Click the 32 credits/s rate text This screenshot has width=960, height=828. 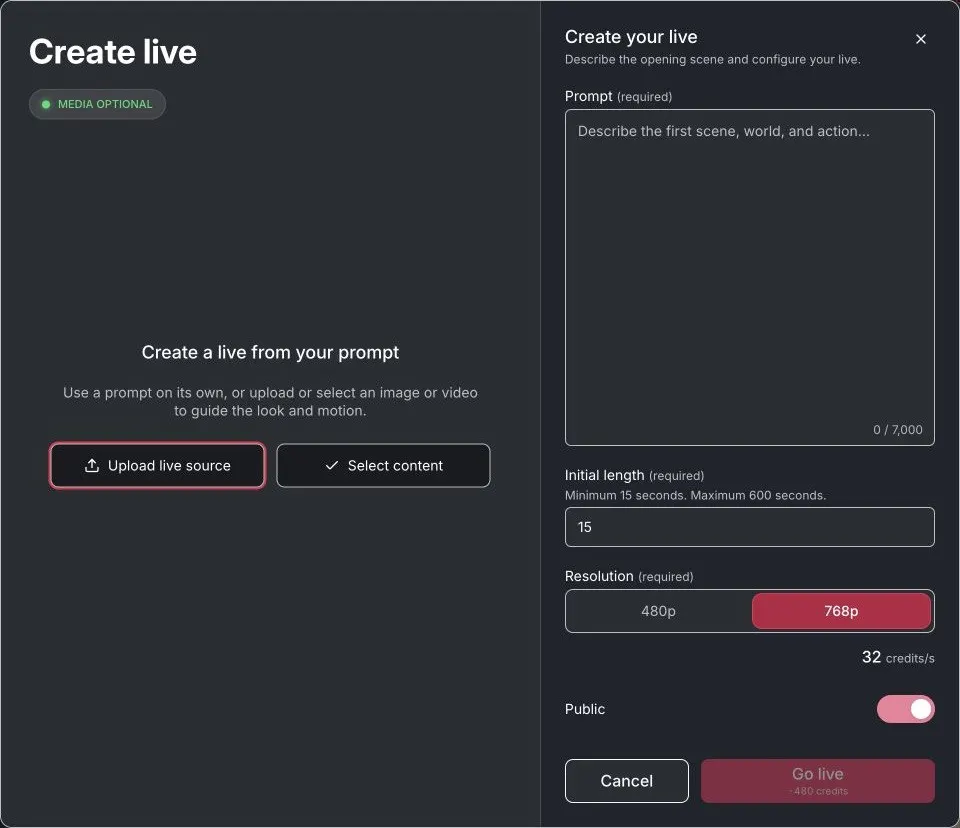pos(898,658)
